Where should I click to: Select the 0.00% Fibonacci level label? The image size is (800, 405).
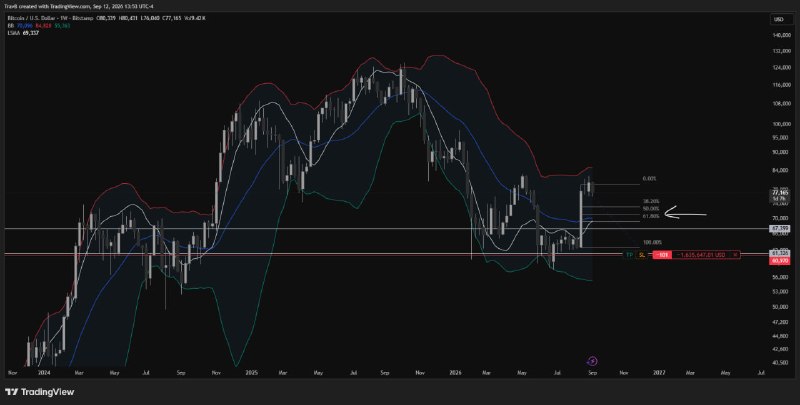pyautogui.click(x=649, y=179)
